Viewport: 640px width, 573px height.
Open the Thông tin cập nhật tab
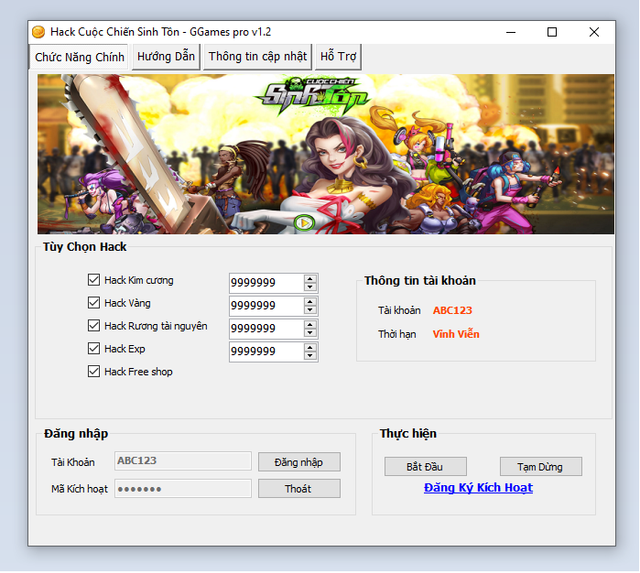(x=258, y=57)
